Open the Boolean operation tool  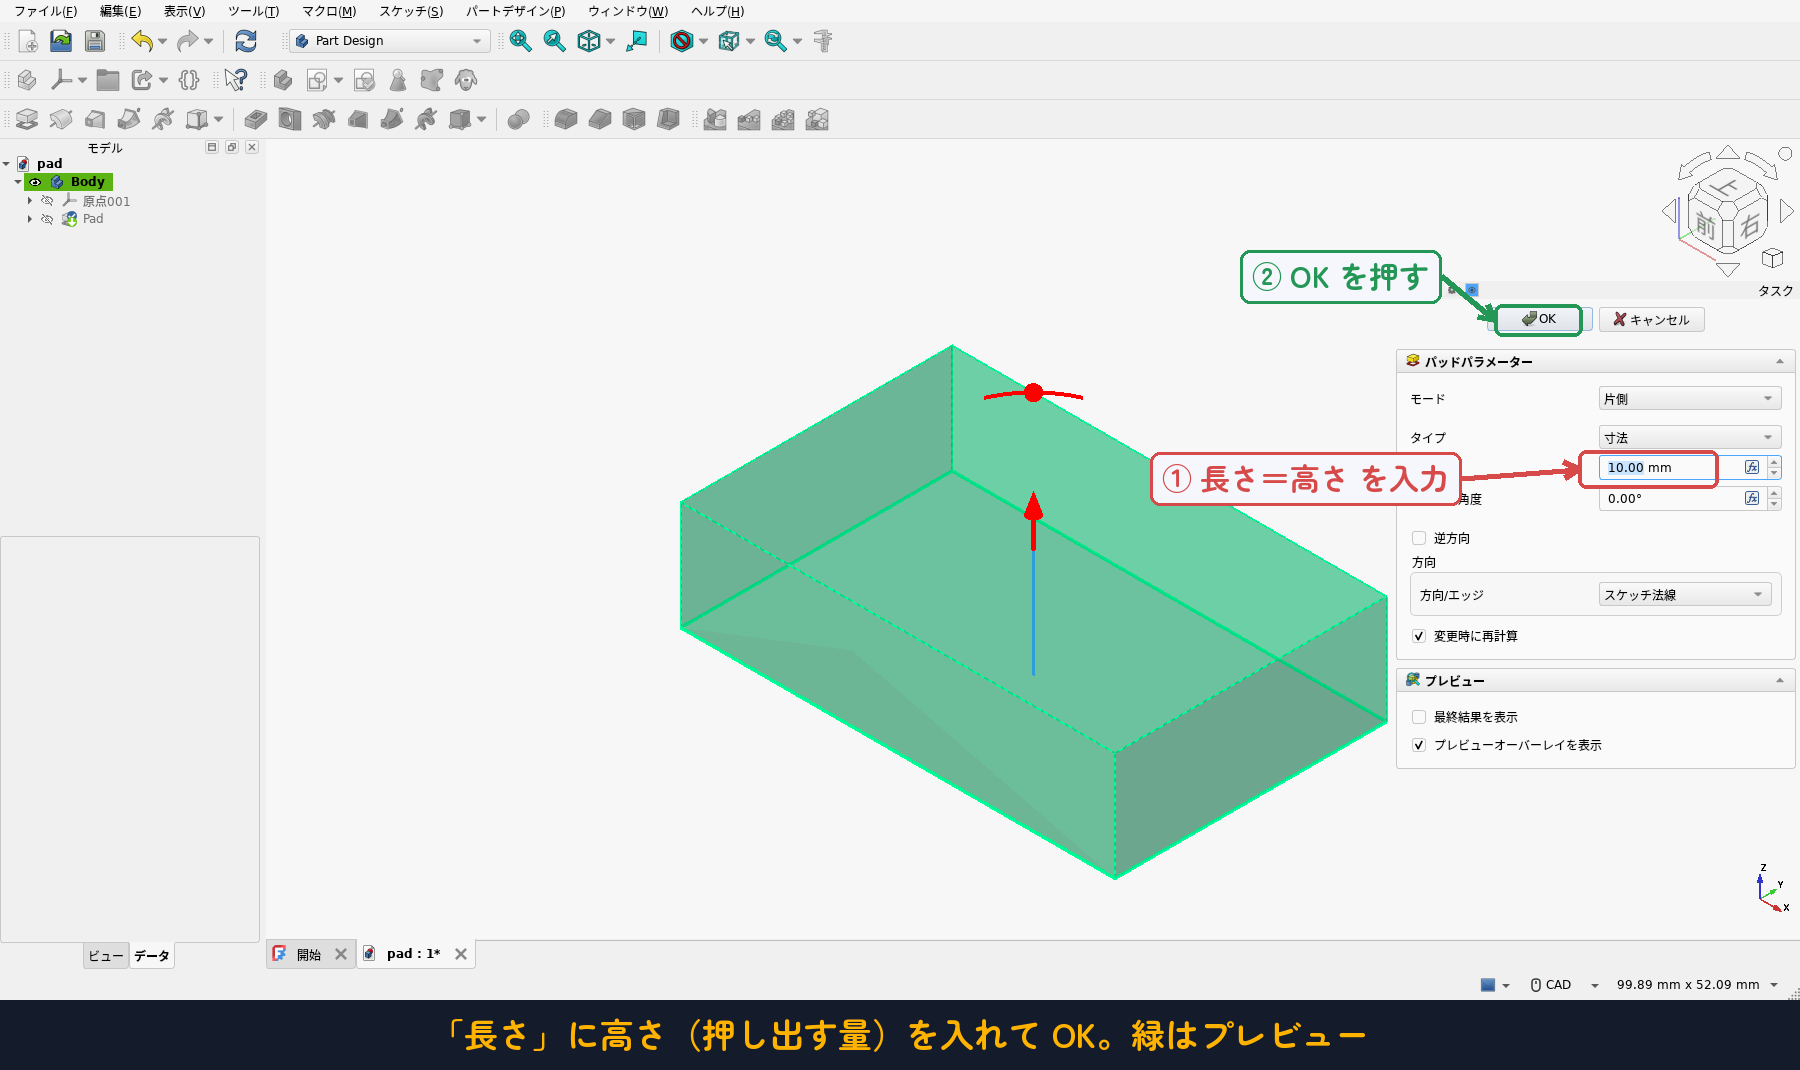point(518,120)
